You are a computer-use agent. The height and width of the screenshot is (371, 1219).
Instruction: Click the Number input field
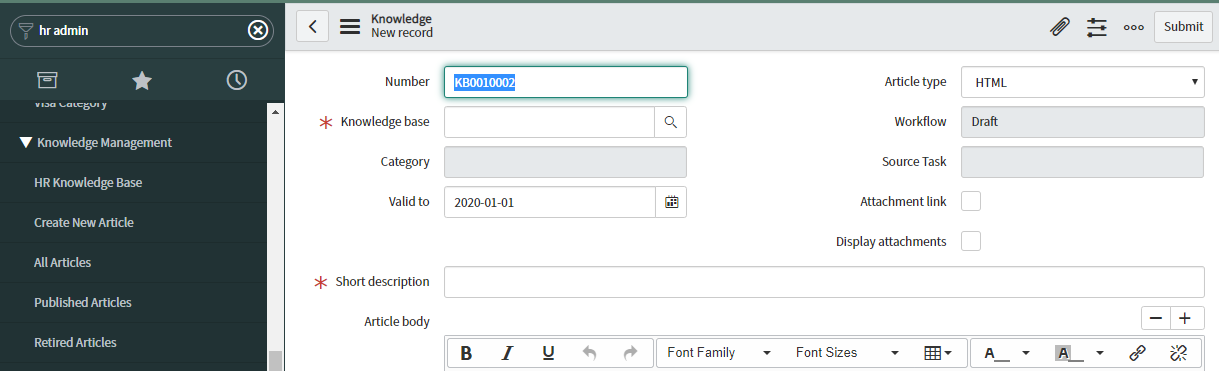click(565, 82)
